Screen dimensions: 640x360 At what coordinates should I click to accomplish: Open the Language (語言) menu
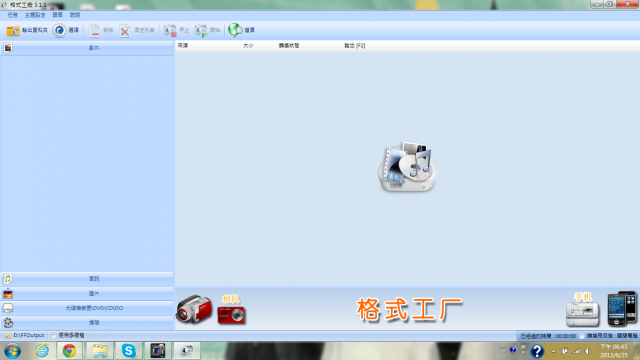pos(58,15)
